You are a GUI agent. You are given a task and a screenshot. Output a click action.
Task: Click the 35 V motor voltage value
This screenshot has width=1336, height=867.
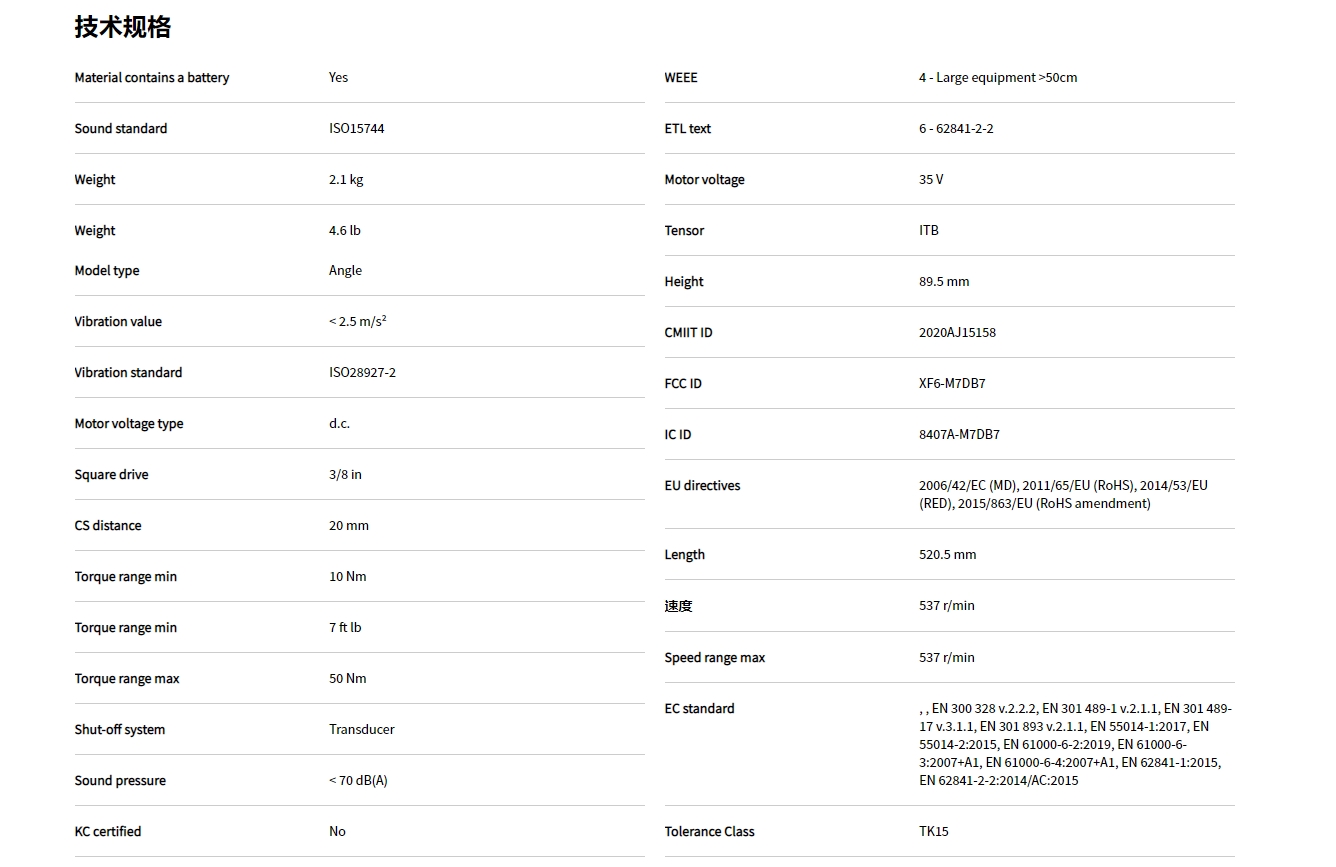[931, 180]
